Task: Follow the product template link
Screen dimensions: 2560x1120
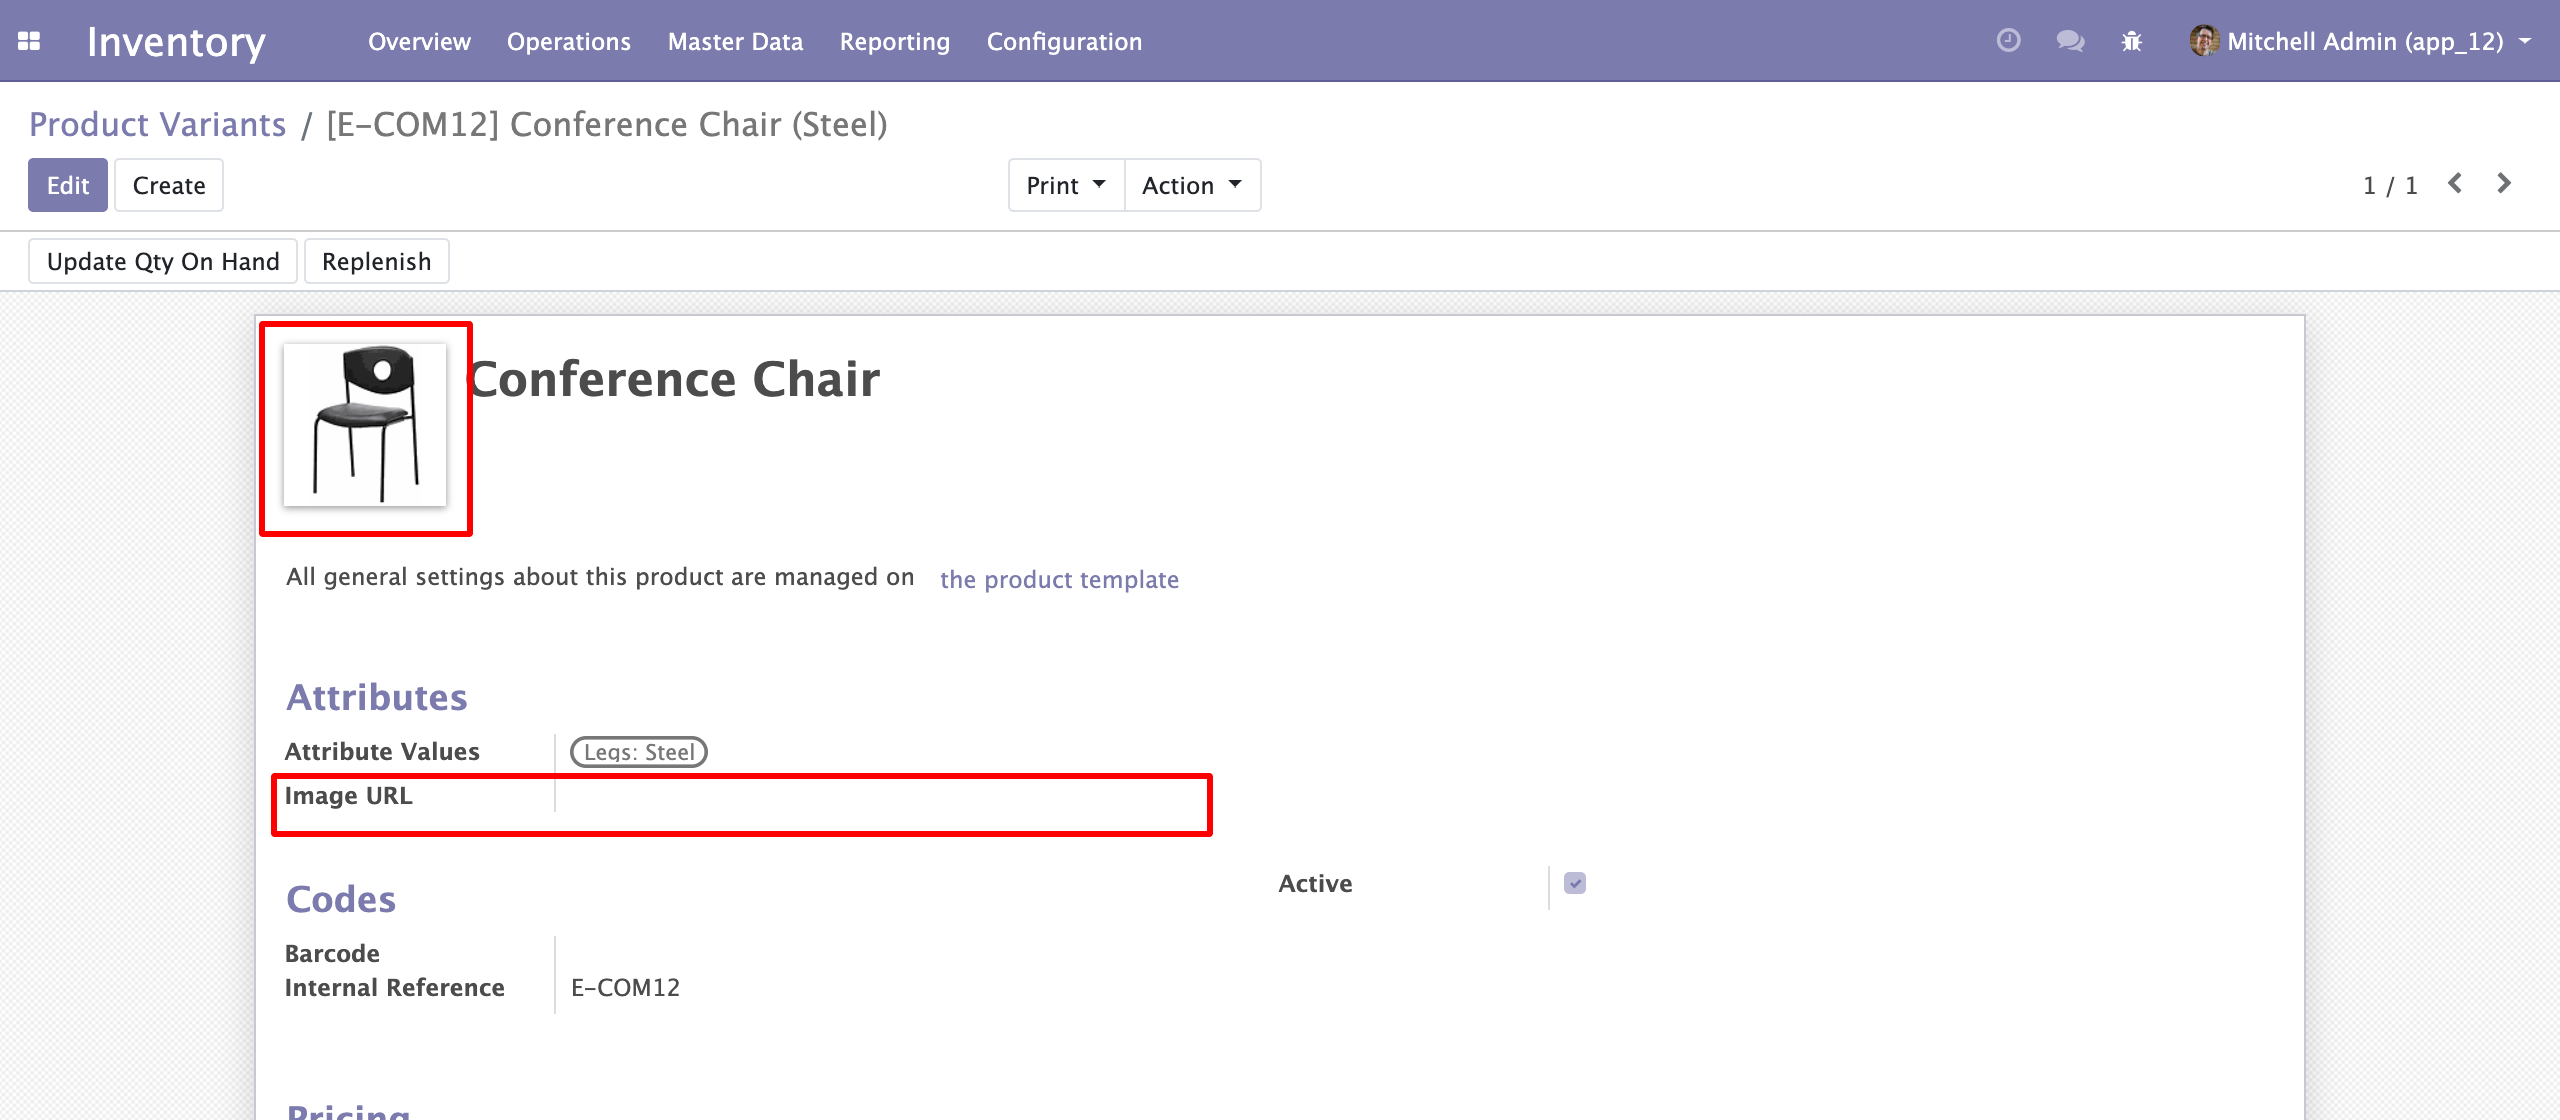Action: pyautogui.click(x=1059, y=579)
